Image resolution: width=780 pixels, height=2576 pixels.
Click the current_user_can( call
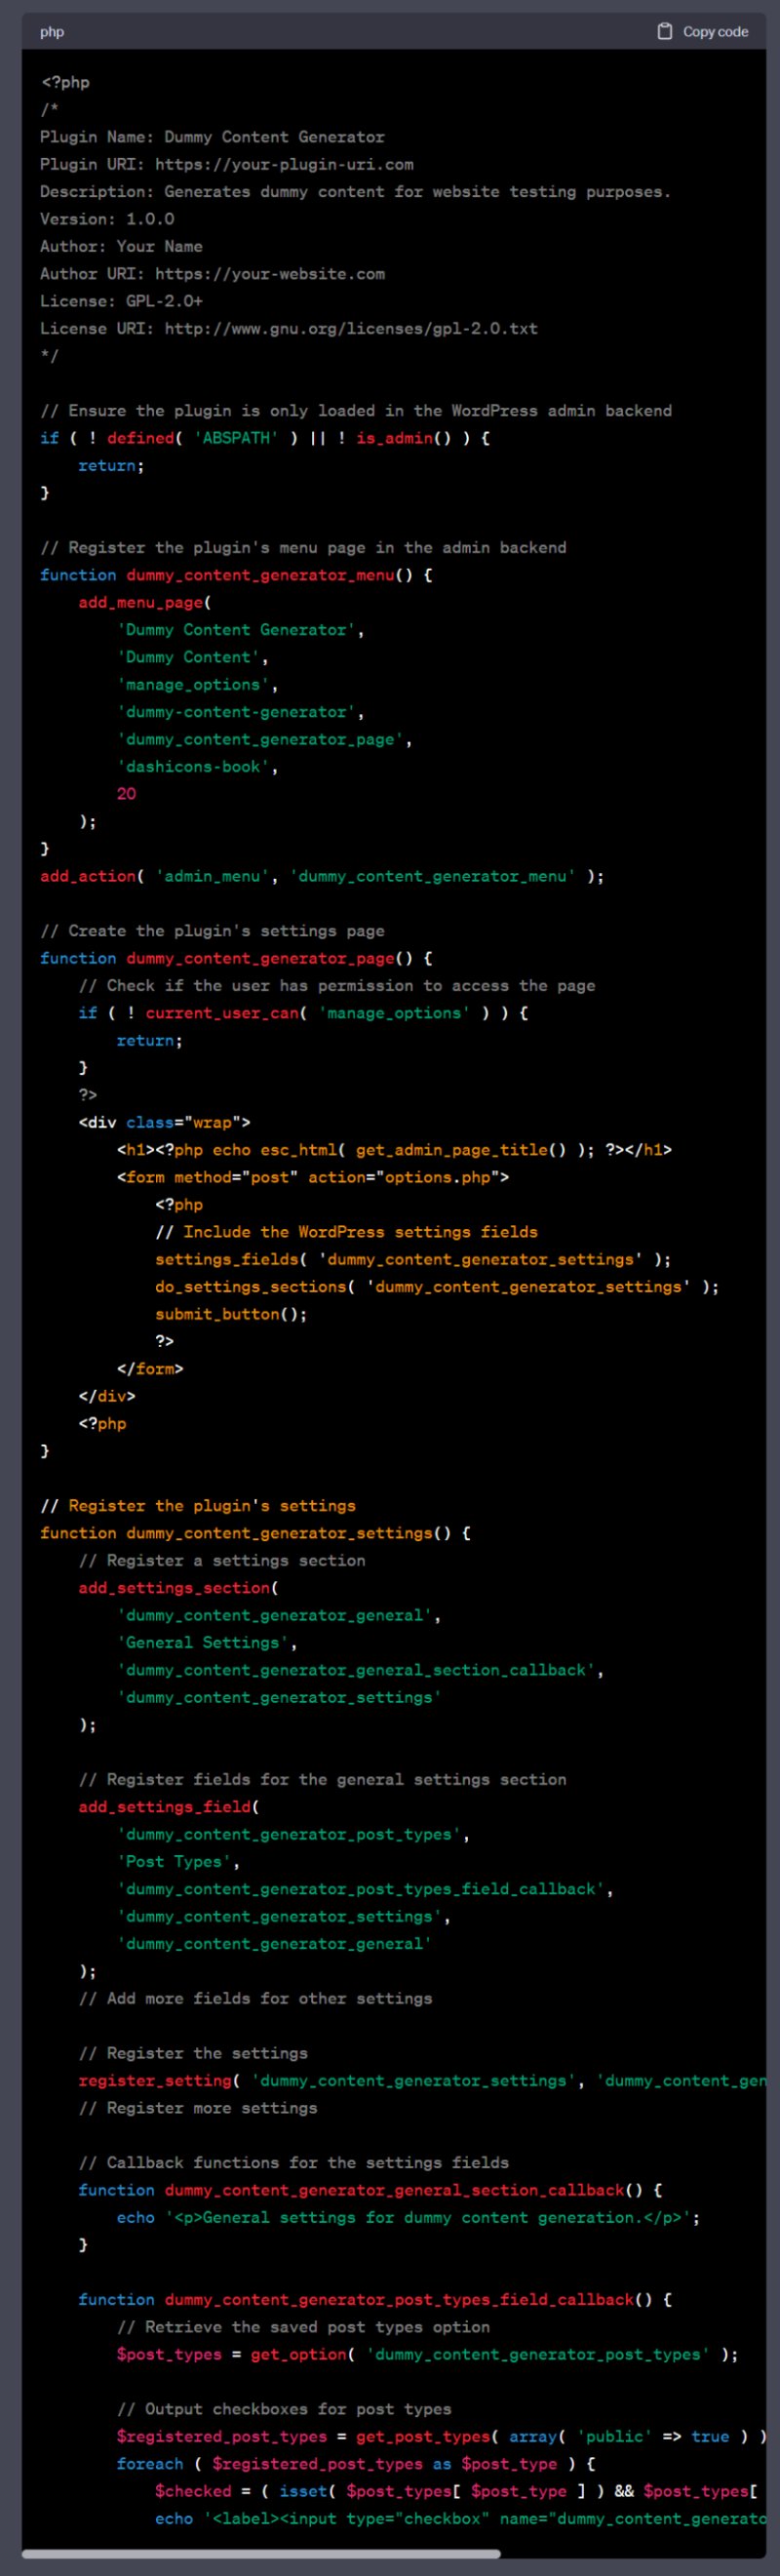click(x=227, y=1013)
